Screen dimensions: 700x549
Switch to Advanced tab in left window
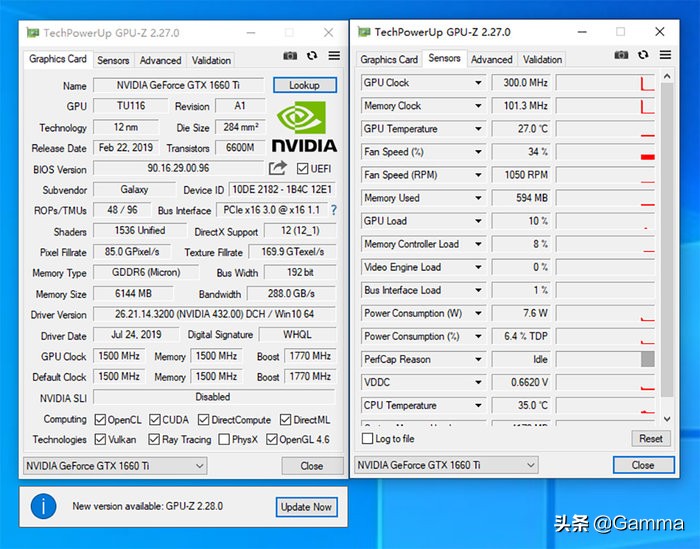tap(160, 60)
